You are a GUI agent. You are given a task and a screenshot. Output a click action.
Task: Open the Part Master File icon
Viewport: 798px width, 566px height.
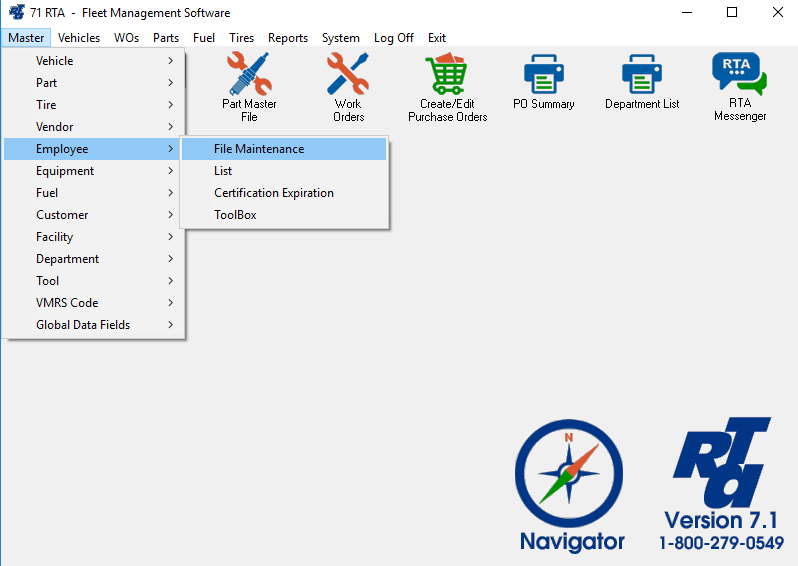tap(249, 75)
